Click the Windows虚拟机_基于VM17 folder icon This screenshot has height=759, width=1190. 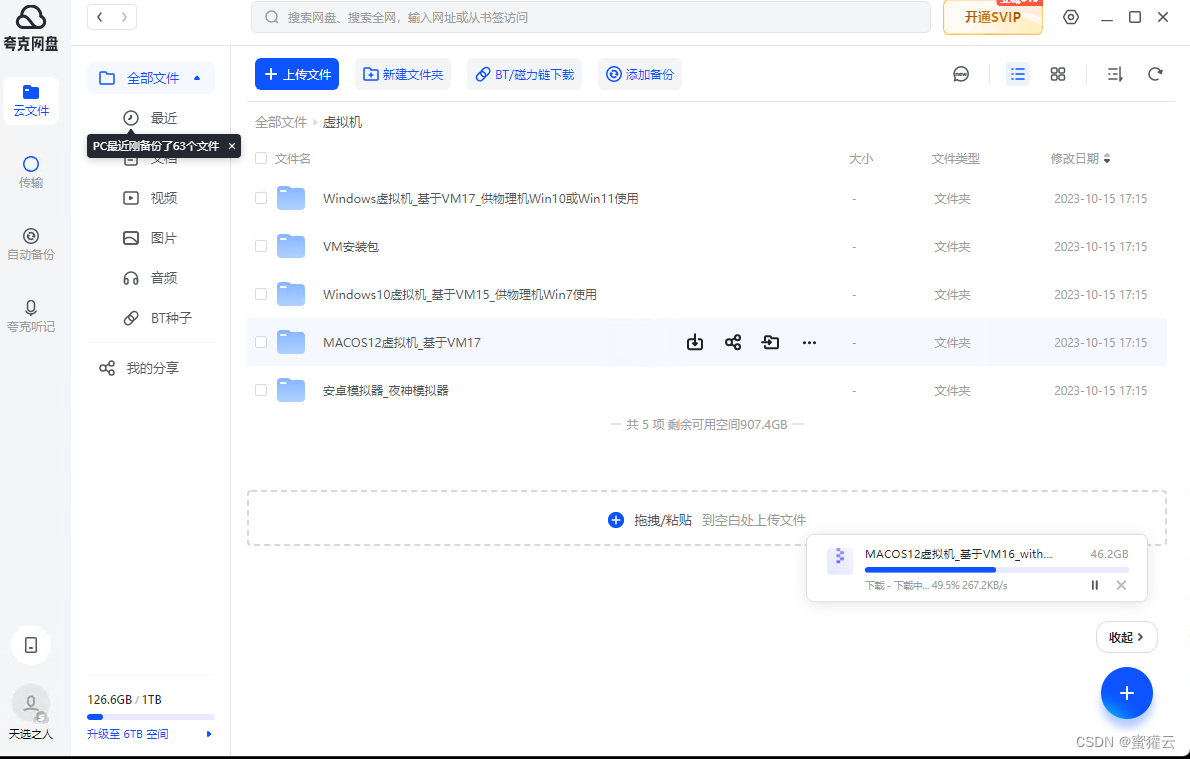pos(291,199)
